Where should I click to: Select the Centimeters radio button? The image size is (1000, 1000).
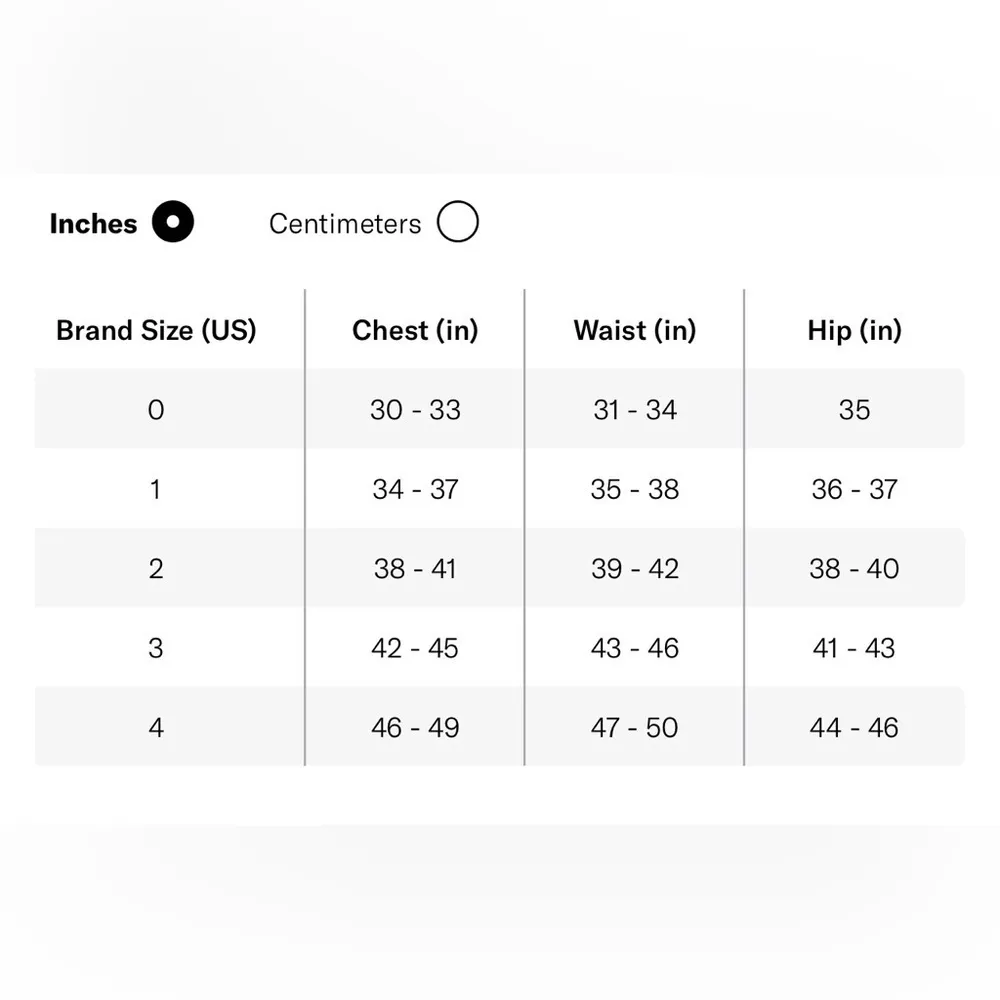click(x=458, y=222)
